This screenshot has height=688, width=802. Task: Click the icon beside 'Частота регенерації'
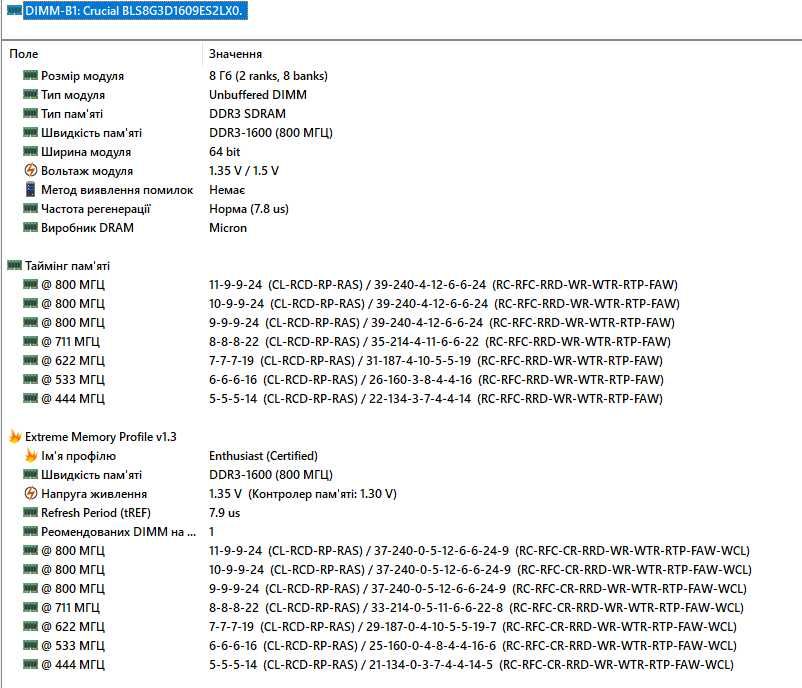click(x=31, y=208)
